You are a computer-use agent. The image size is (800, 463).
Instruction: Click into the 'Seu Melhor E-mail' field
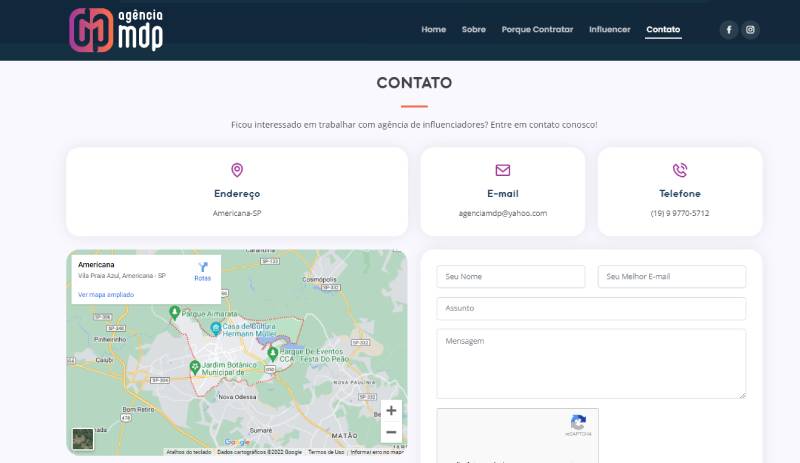pos(672,276)
